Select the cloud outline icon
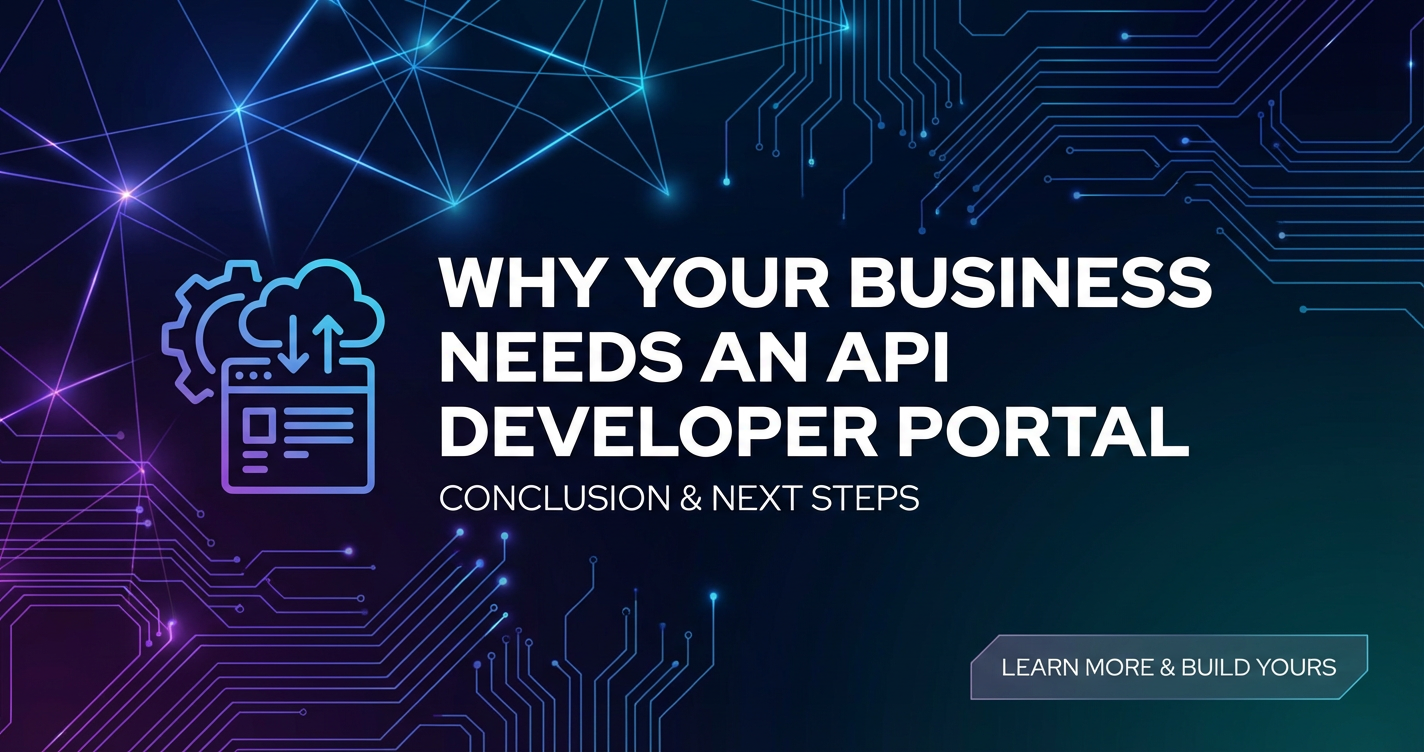This screenshot has width=1424, height=752. (312, 300)
